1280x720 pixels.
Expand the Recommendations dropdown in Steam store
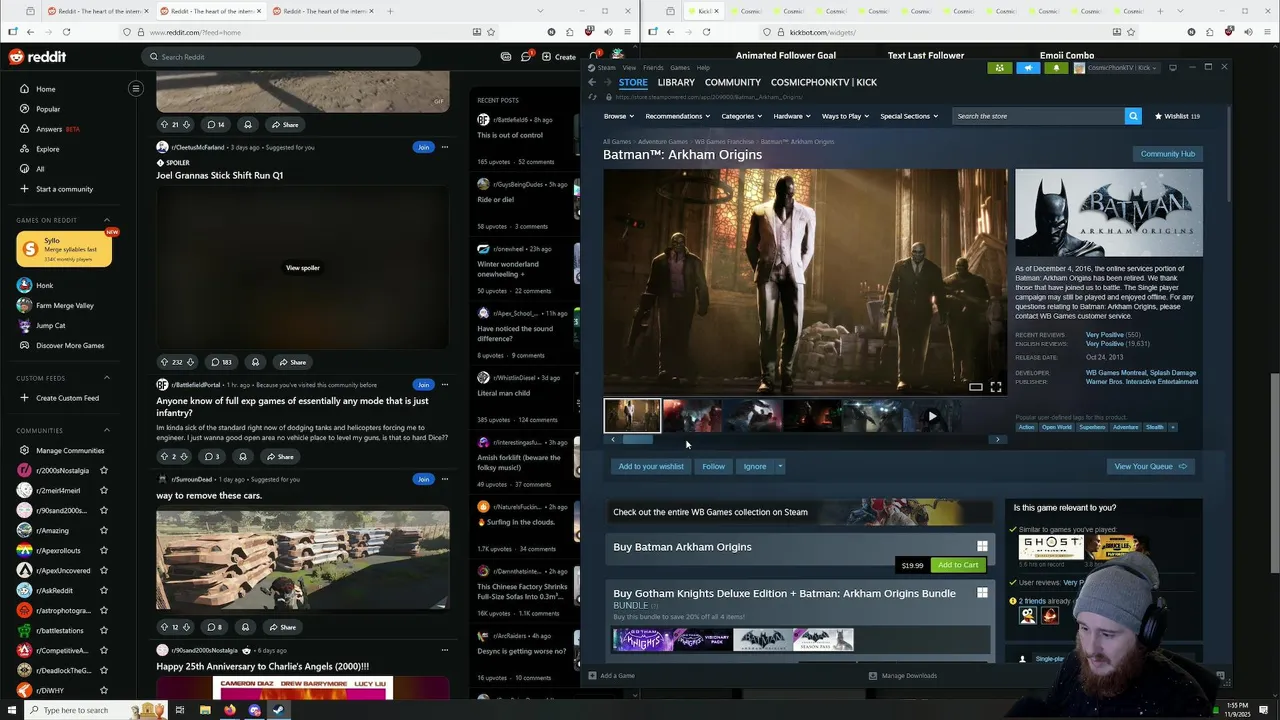678,116
